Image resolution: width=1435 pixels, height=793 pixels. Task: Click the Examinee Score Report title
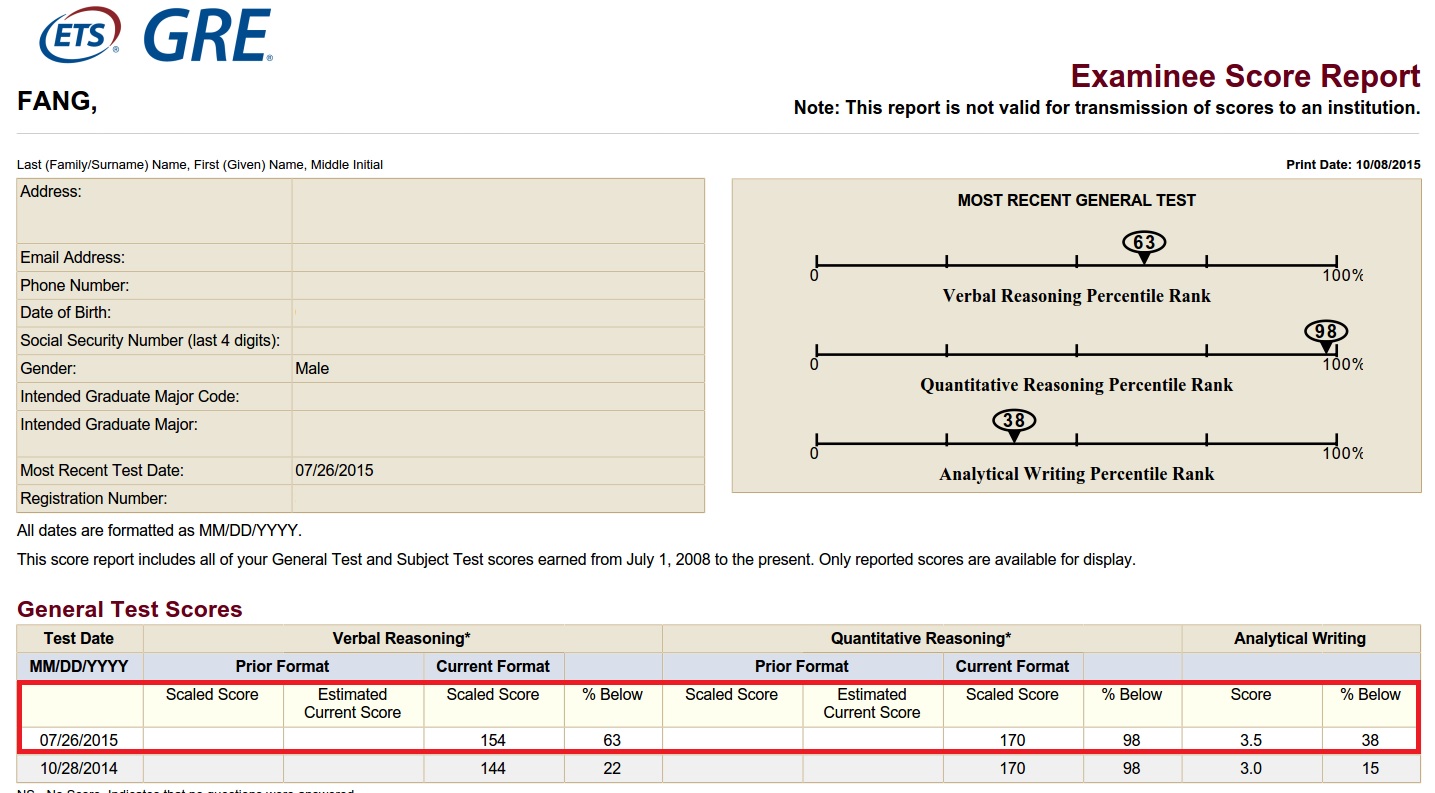pos(1245,76)
